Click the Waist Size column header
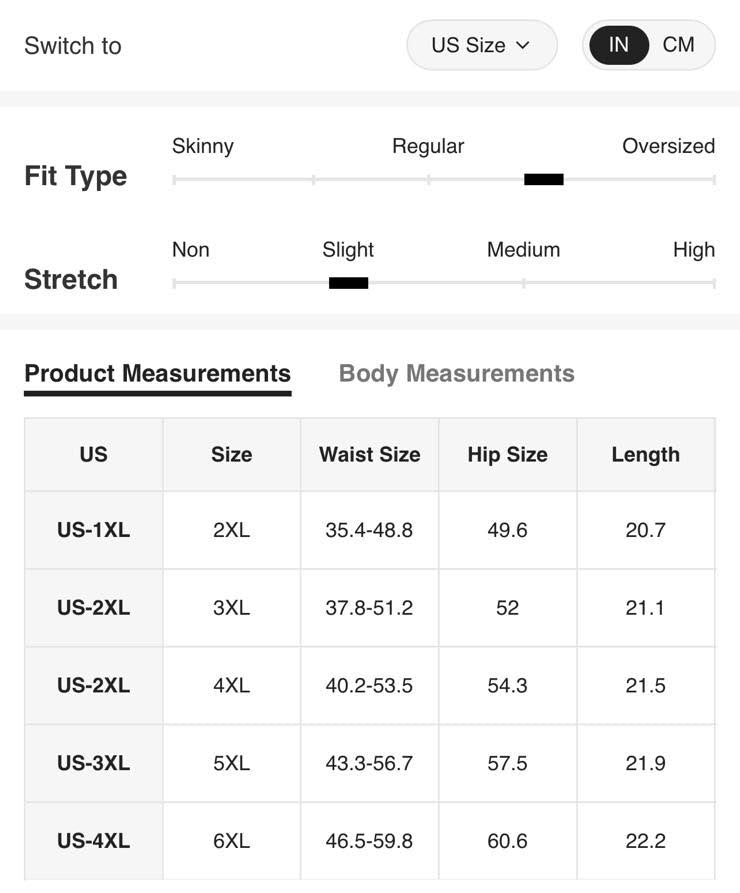 [369, 455]
